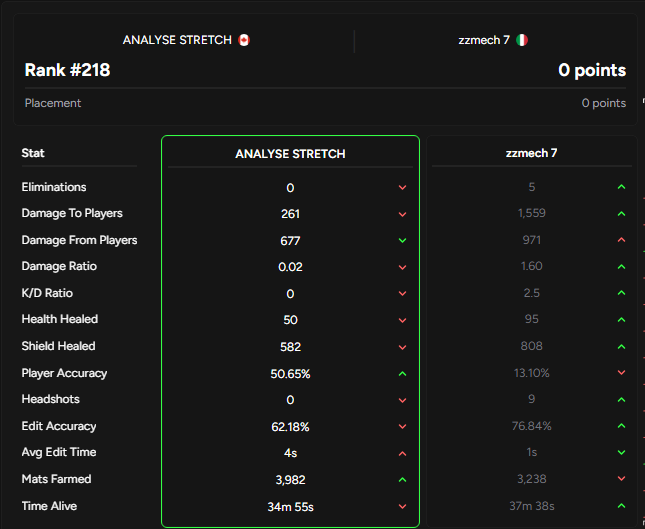Click the green arrow beside zzmech 7 Headshots 9

click(622, 399)
